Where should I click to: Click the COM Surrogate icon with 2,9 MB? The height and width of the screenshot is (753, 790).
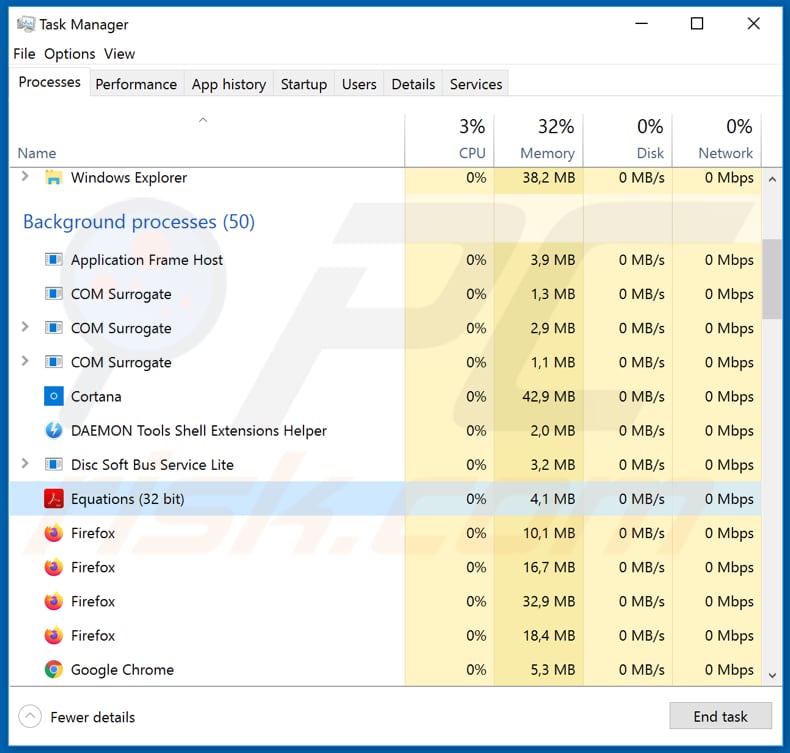click(53, 328)
